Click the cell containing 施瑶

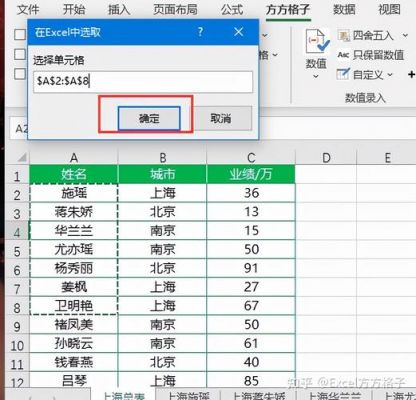pyautogui.click(x=74, y=193)
